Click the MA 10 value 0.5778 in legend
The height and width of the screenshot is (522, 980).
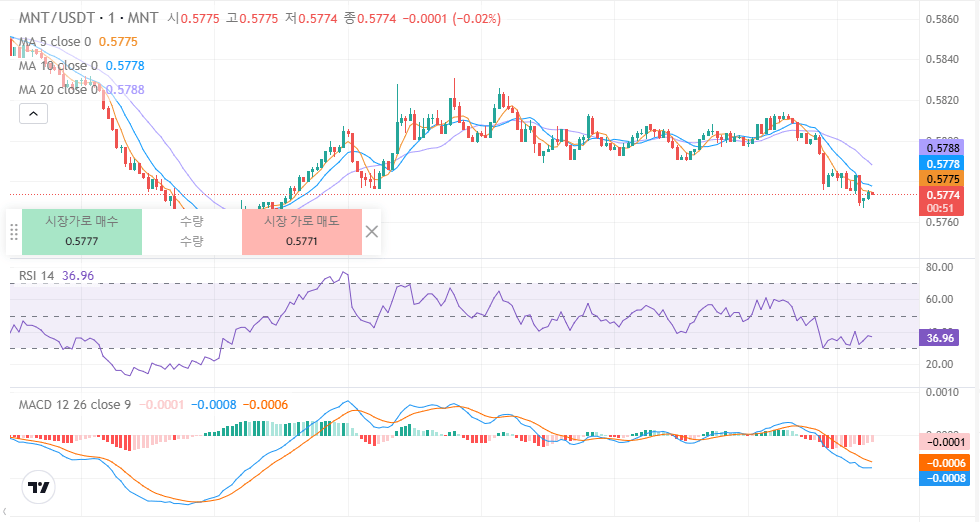pos(125,66)
